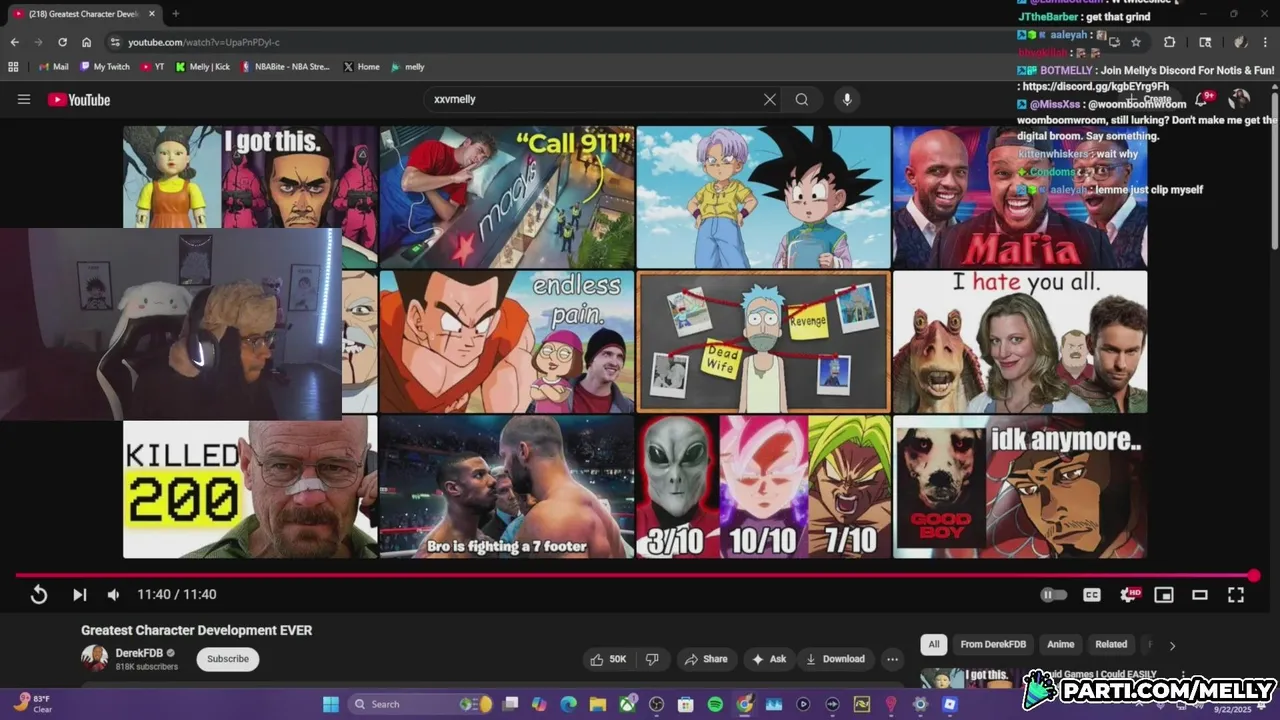Image resolution: width=1280 pixels, height=720 pixels.
Task: Mute the video volume
Action: [113, 594]
